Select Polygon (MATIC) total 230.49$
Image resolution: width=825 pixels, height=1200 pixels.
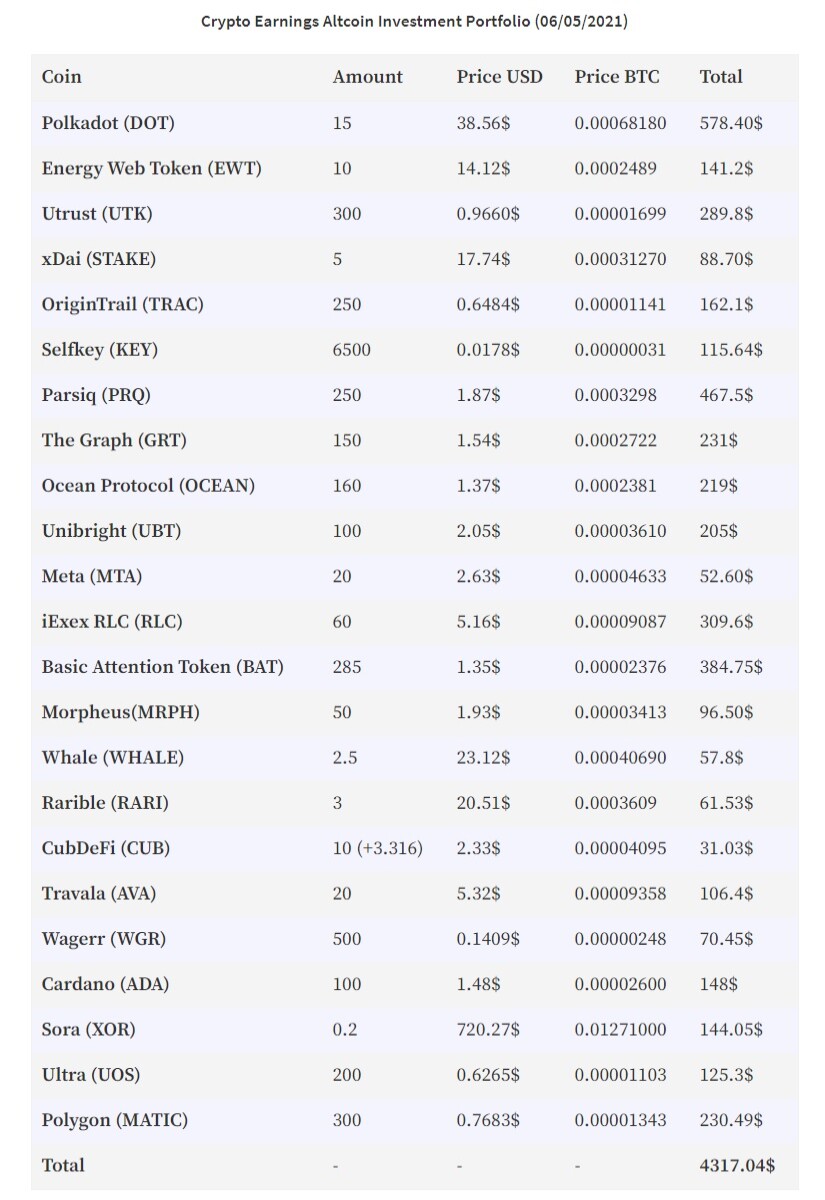730,1120
